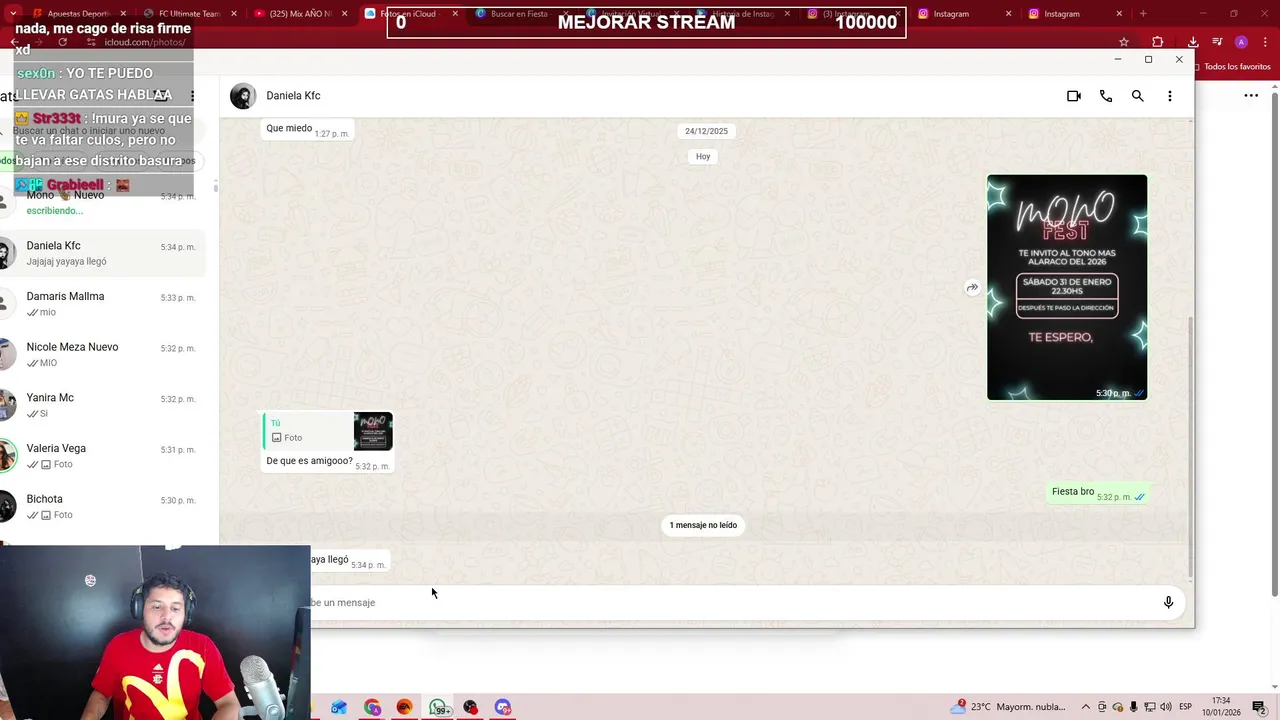Switch to Buscar en Fiesta tab
This screenshot has width=1280, height=720.
pyautogui.click(x=518, y=14)
